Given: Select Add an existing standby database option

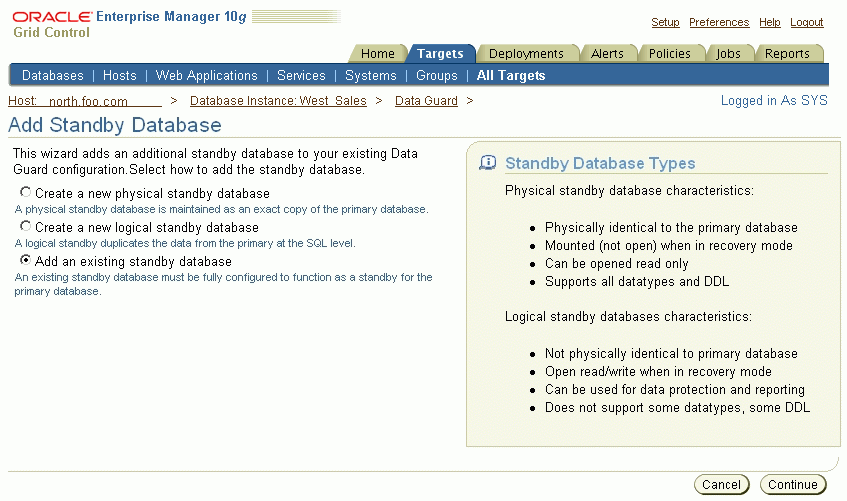Looking at the screenshot, I should point(25,261).
